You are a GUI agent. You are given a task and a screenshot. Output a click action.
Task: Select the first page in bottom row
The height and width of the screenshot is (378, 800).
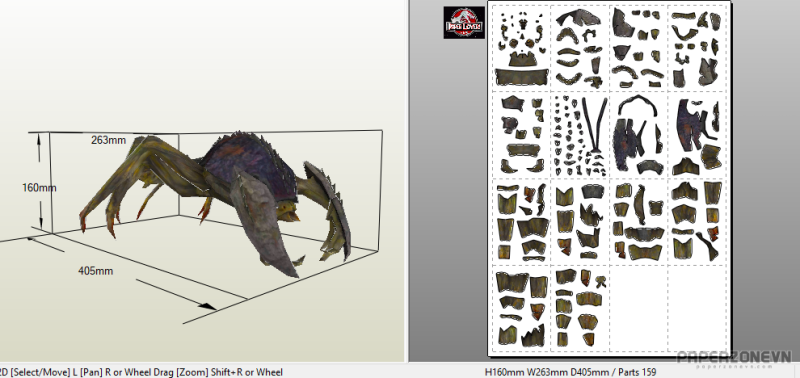tap(522, 308)
